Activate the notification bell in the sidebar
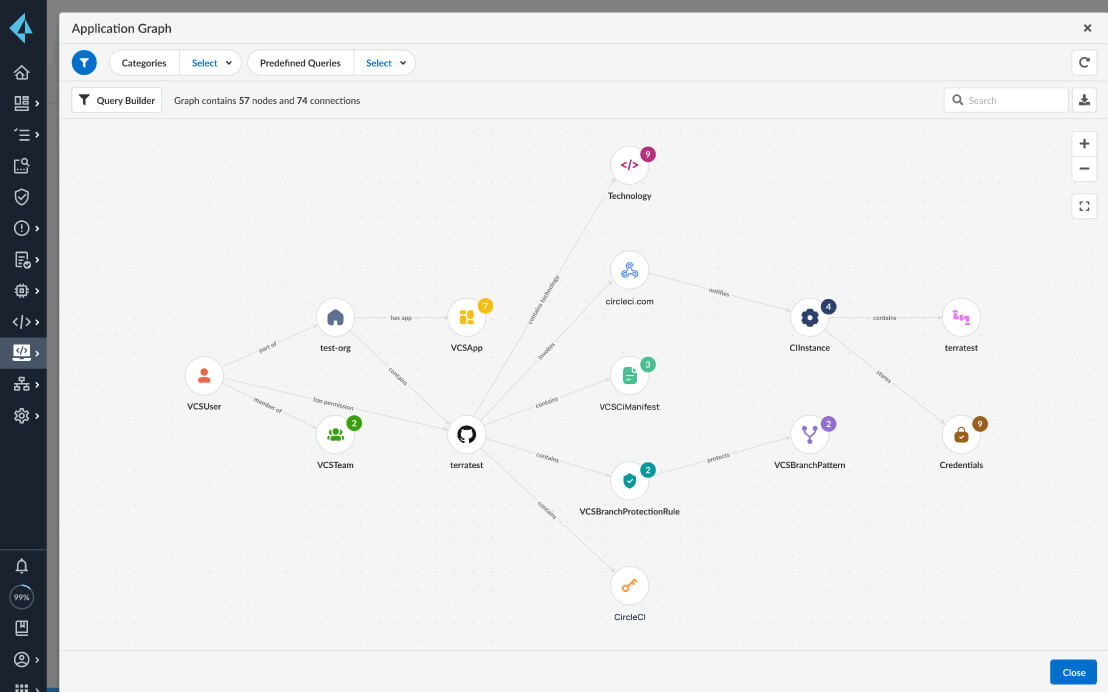This screenshot has height=692, width=1108. [22, 565]
